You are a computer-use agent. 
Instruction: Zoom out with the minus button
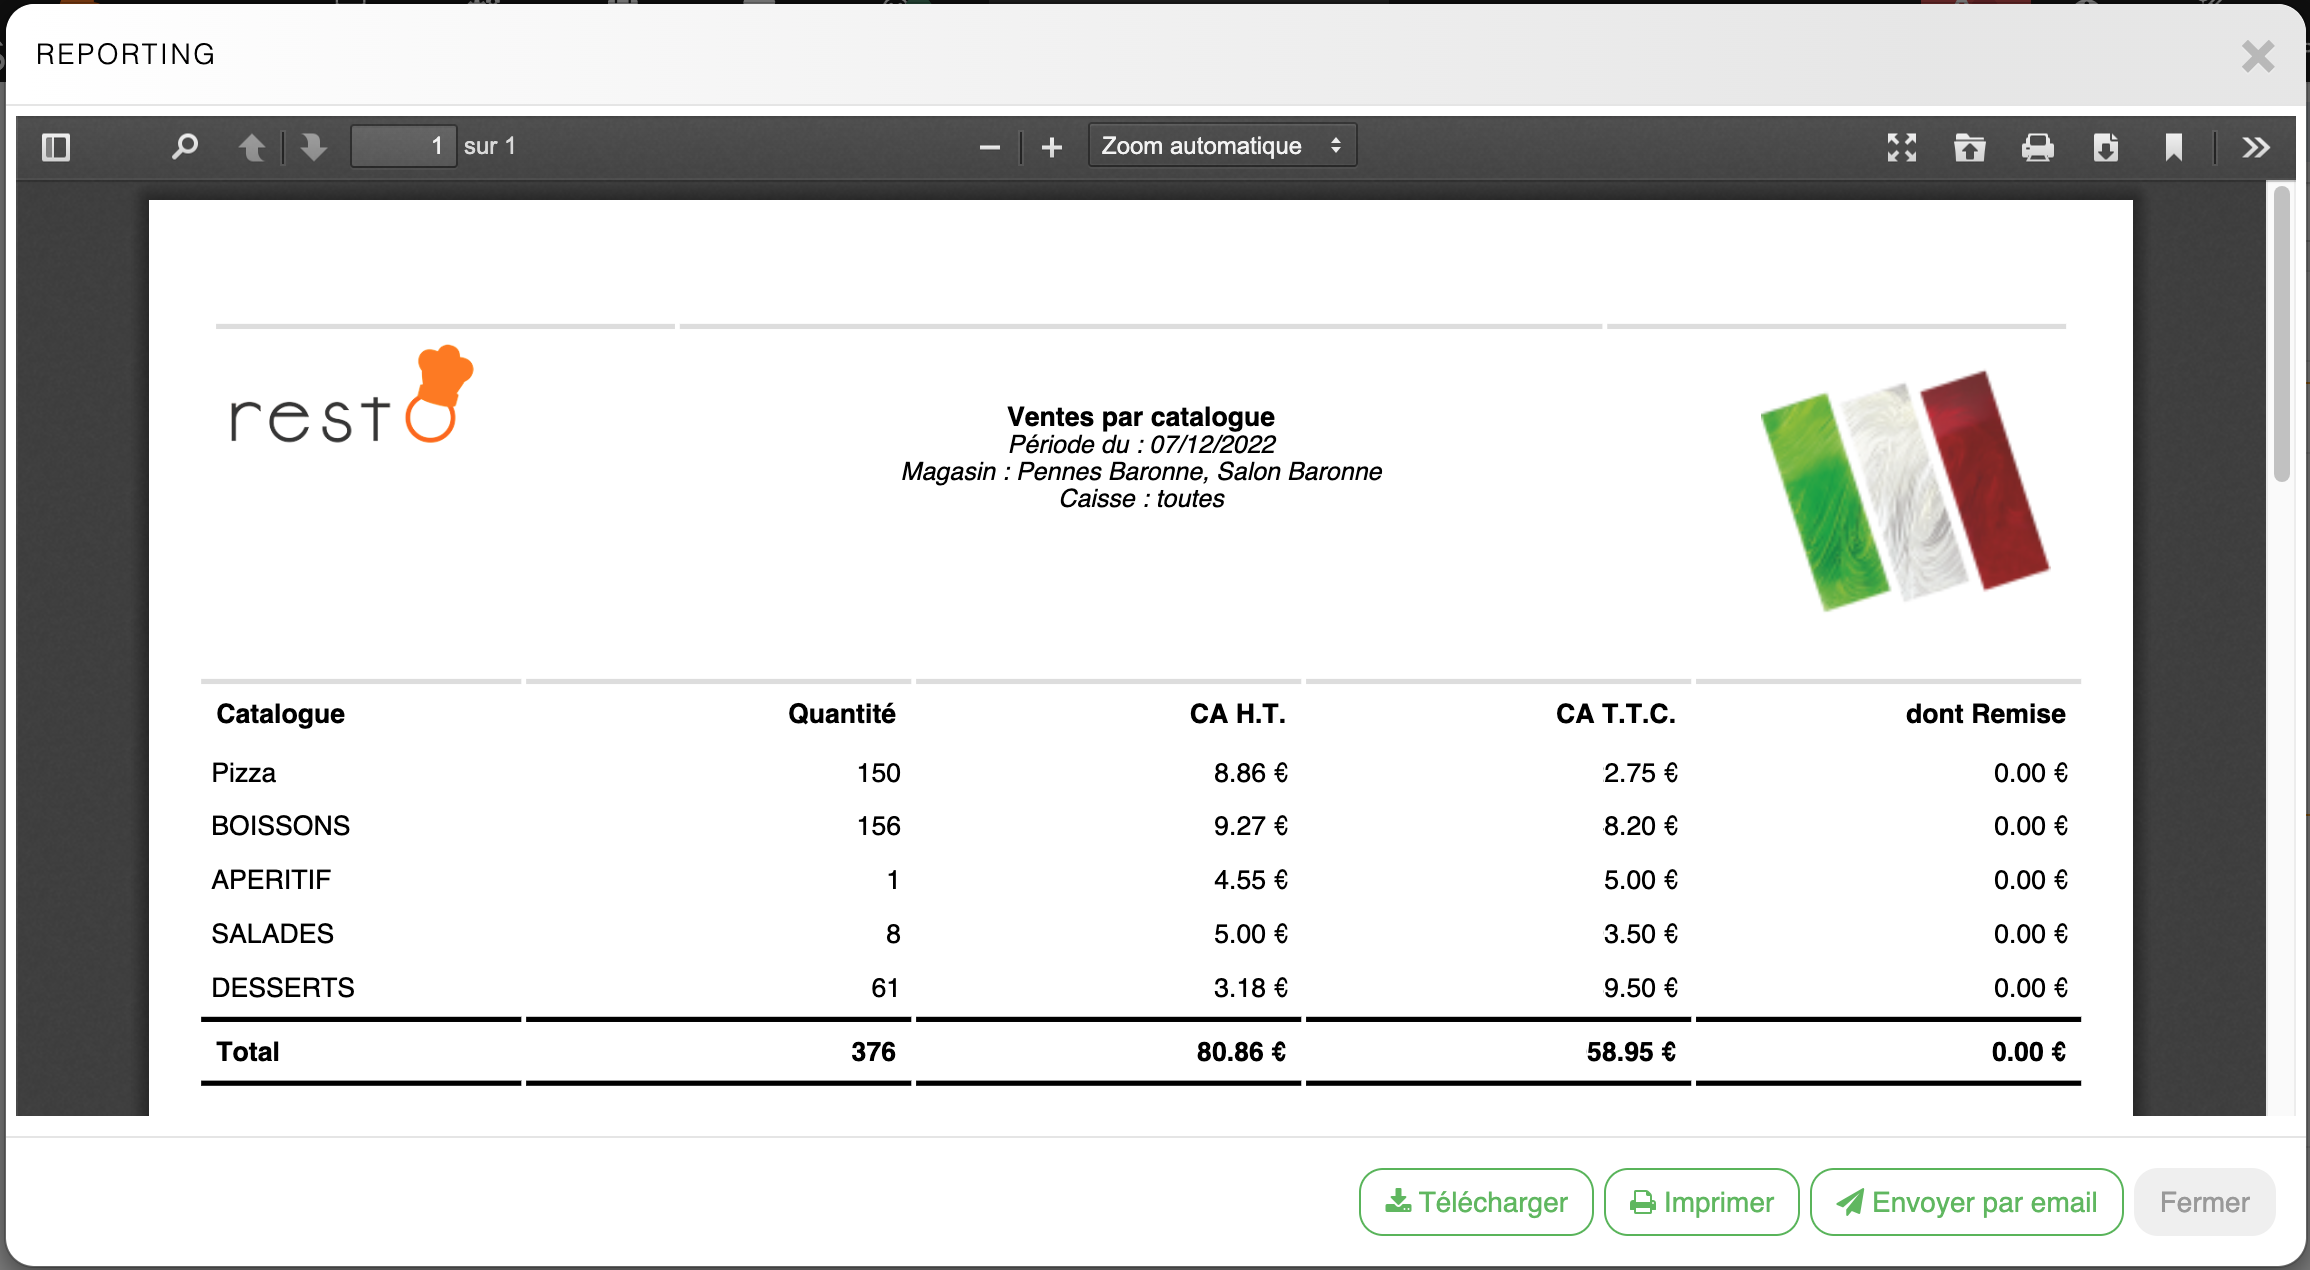coord(989,147)
